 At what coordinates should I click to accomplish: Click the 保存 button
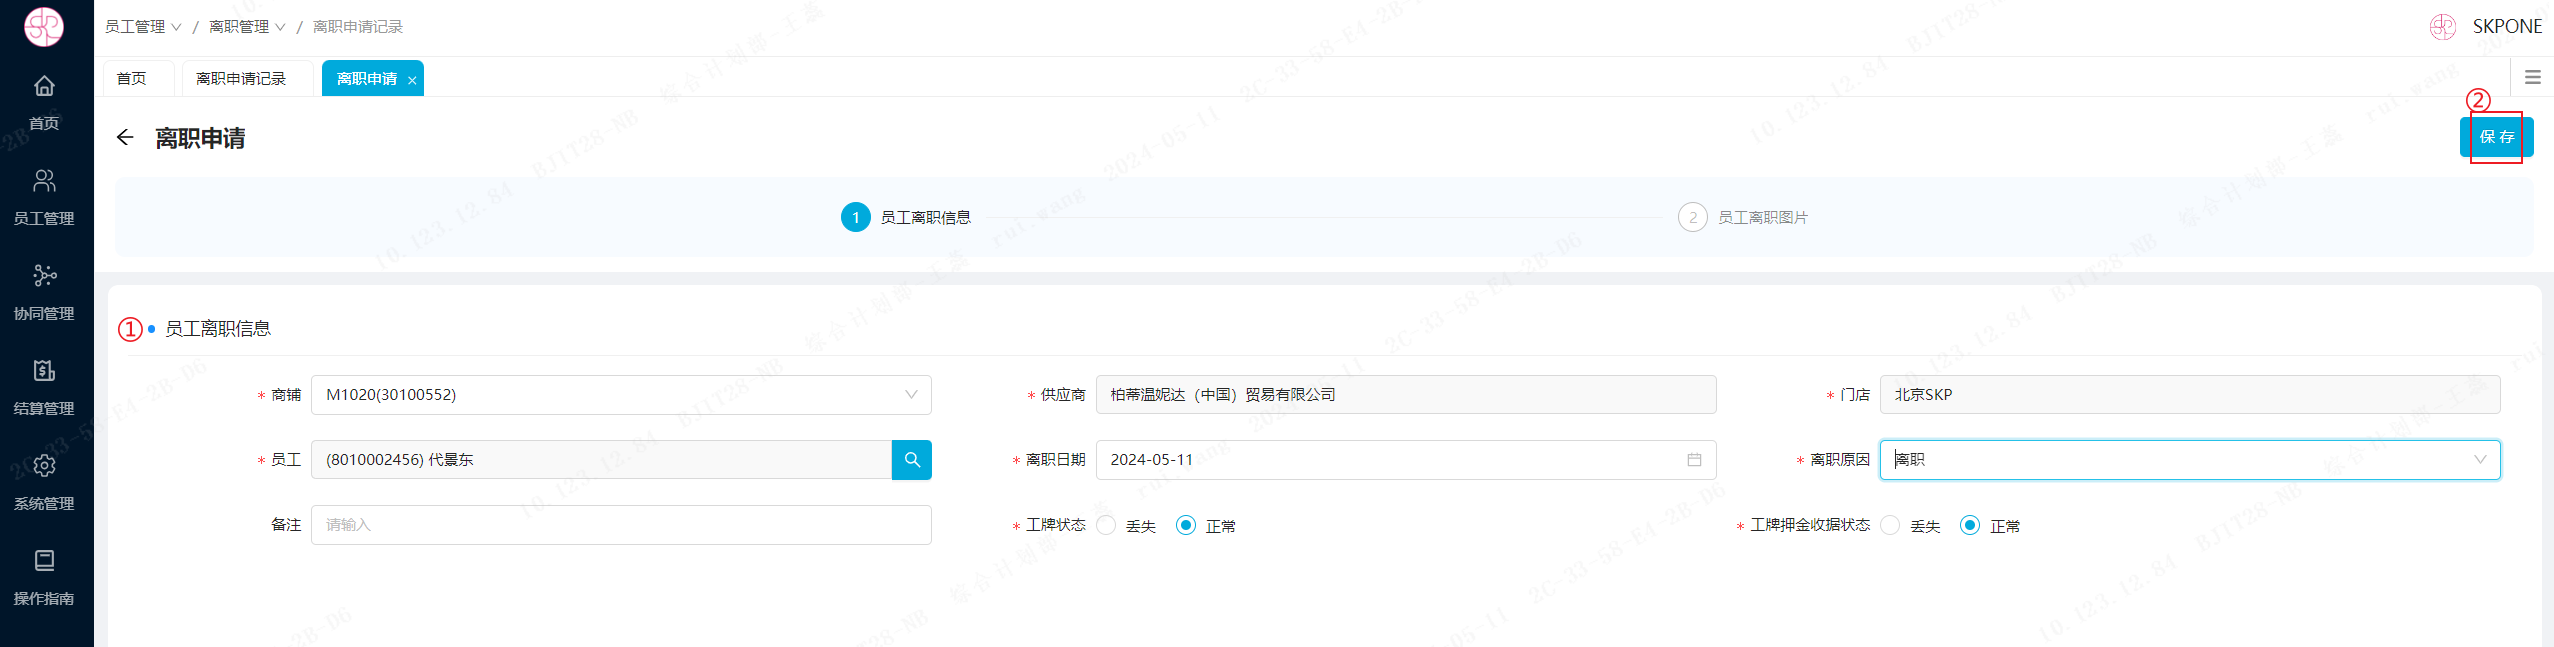tap(2496, 137)
